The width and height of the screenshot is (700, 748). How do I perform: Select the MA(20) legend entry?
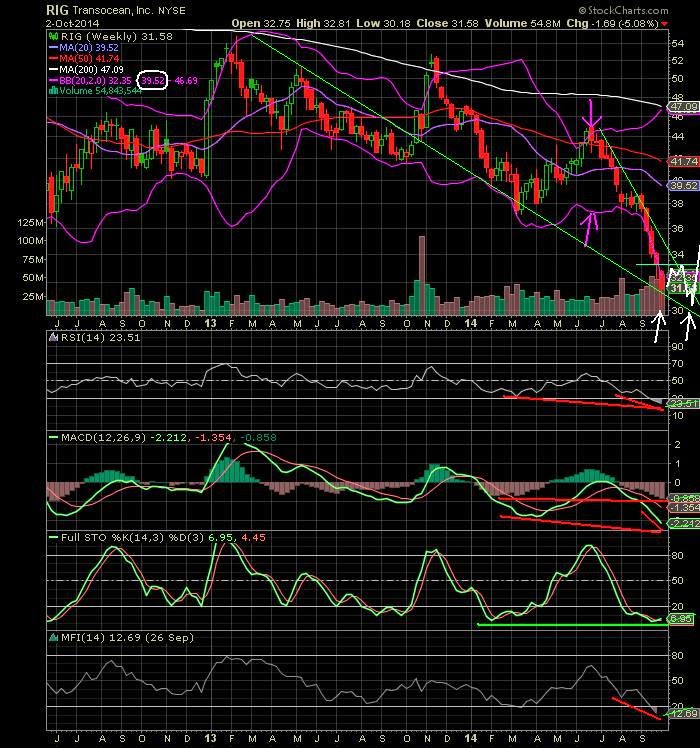(x=89, y=47)
